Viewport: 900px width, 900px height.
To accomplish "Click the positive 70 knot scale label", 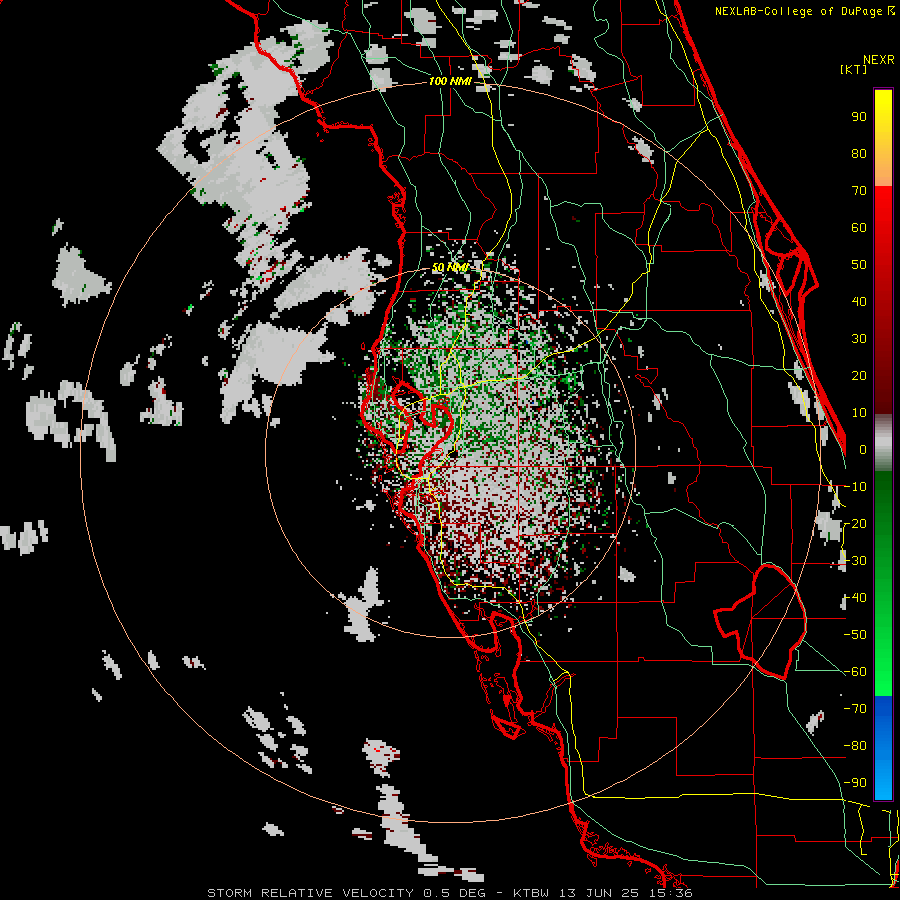I will (x=859, y=191).
